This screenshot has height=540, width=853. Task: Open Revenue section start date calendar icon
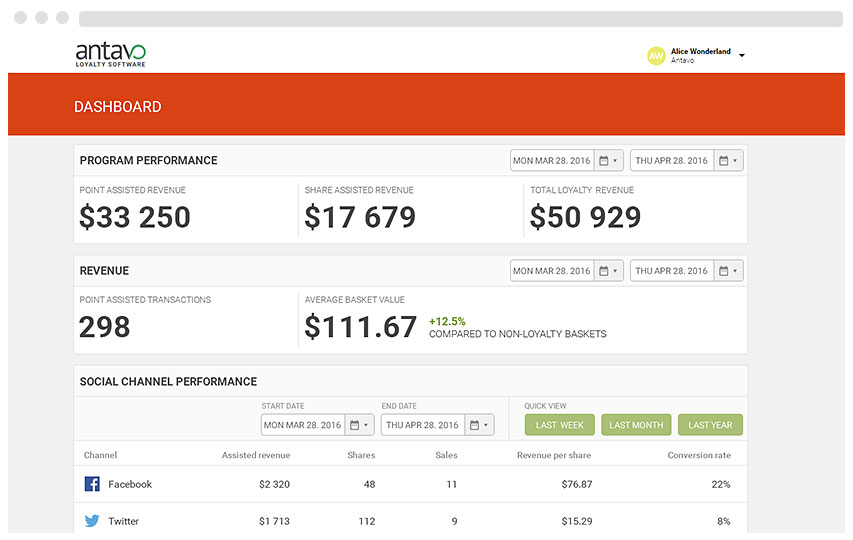tap(608, 271)
